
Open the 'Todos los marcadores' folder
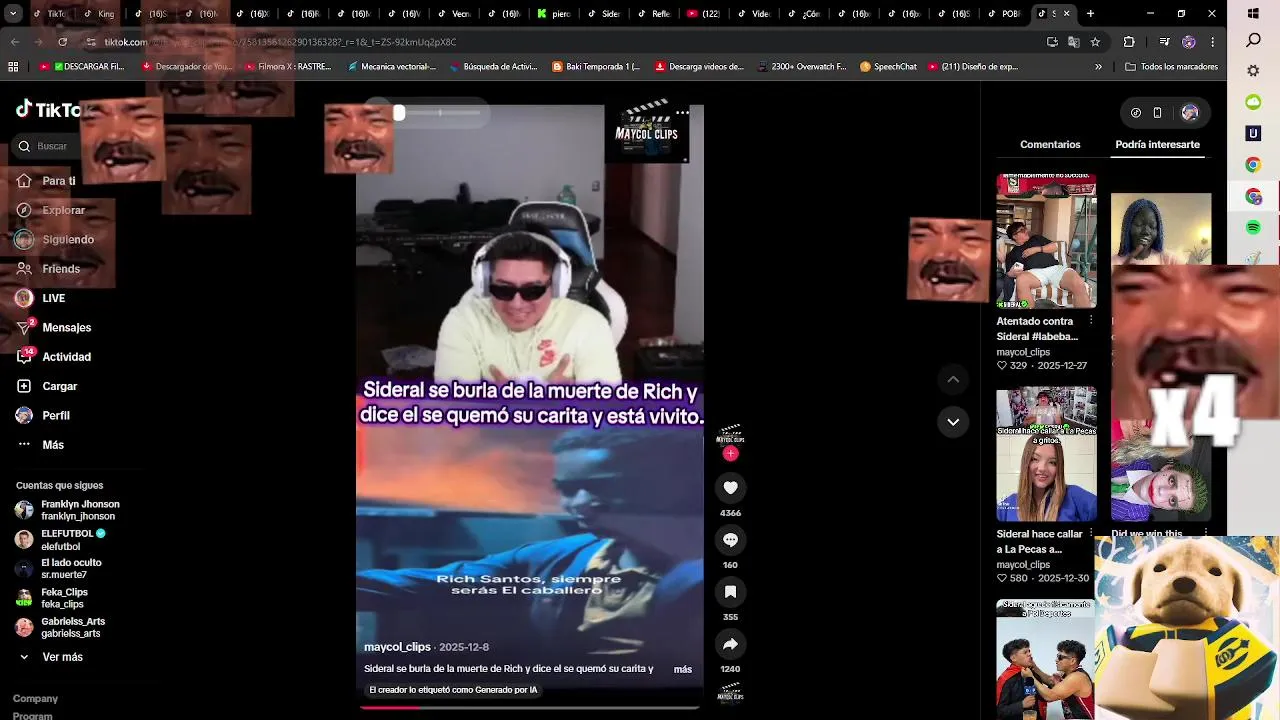[1171, 67]
